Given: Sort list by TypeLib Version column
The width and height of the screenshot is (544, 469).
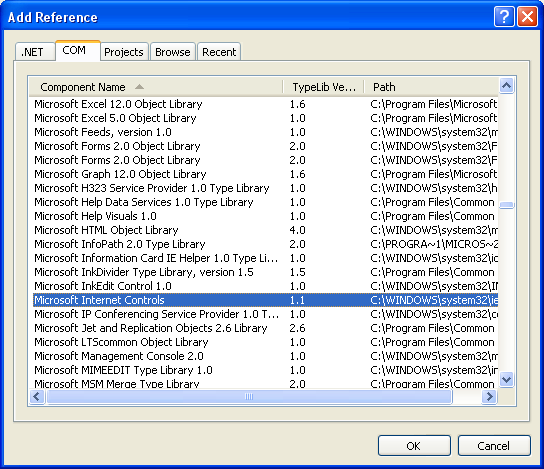Looking at the screenshot, I should click(324, 87).
